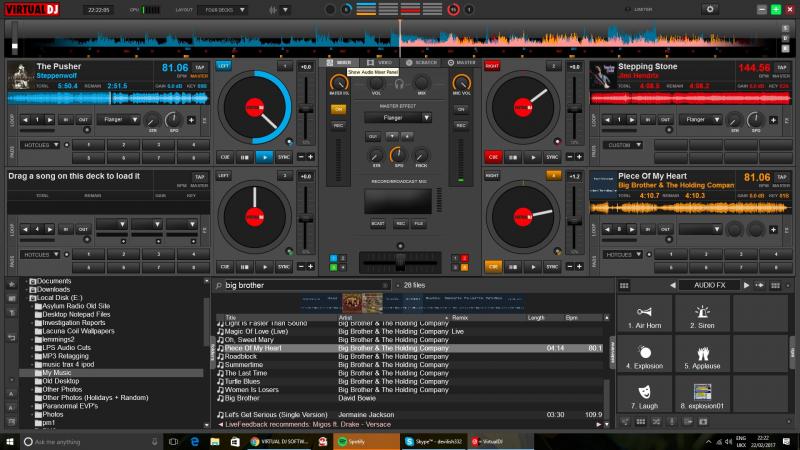Toggle loop OUT on The Pusher deck
This screenshot has height=450, width=800.
(x=83, y=120)
